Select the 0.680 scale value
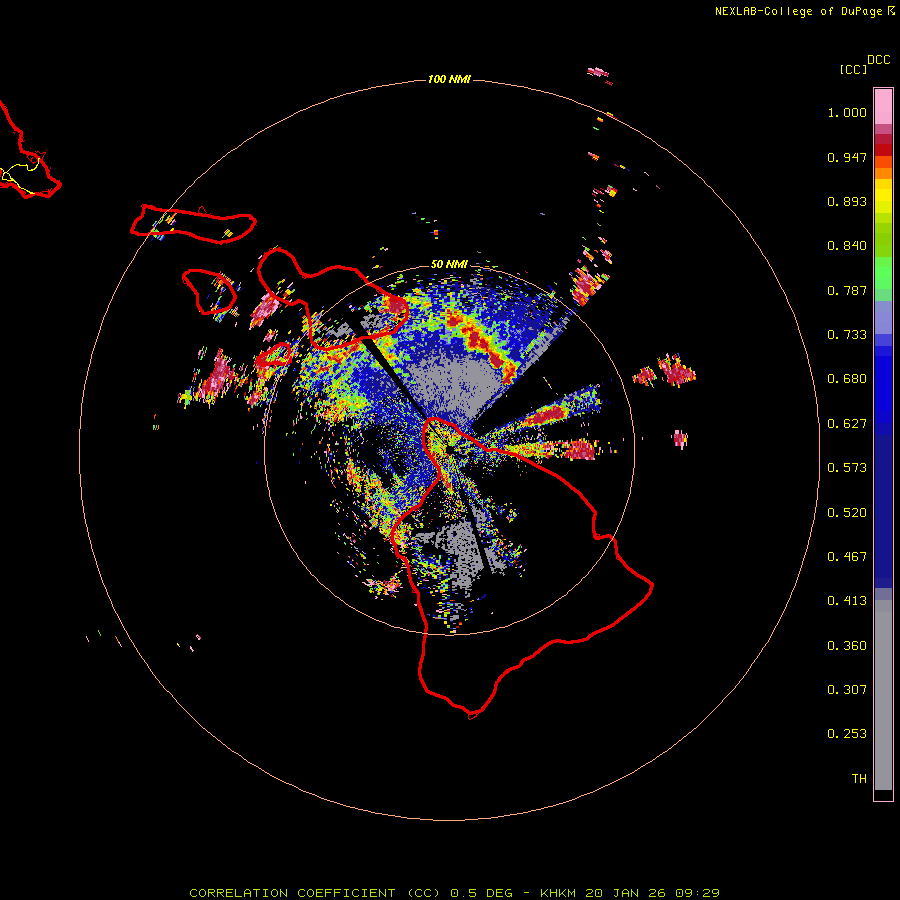The height and width of the screenshot is (900, 900). pyautogui.click(x=847, y=379)
